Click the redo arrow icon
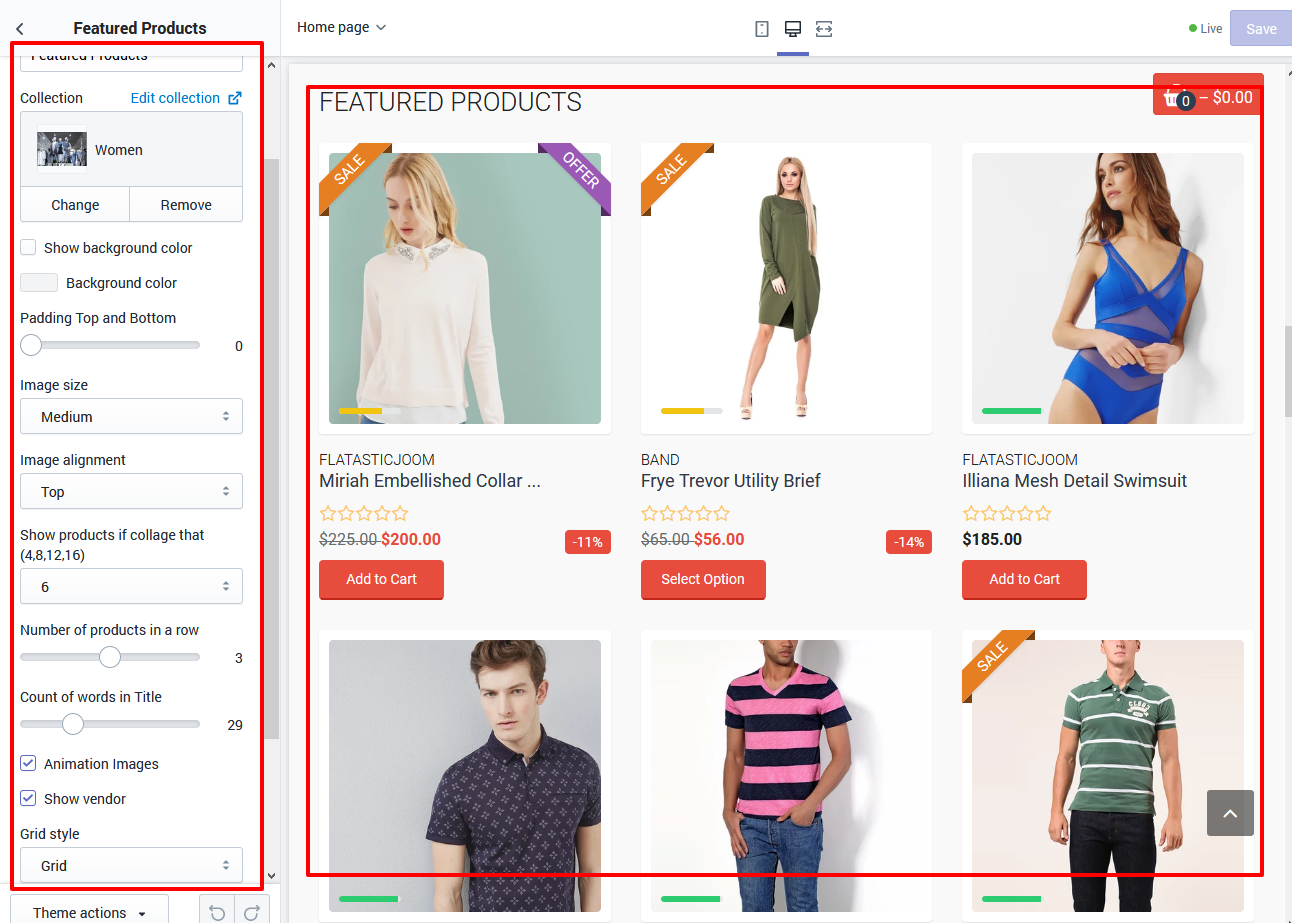1292x923 pixels. point(252,912)
